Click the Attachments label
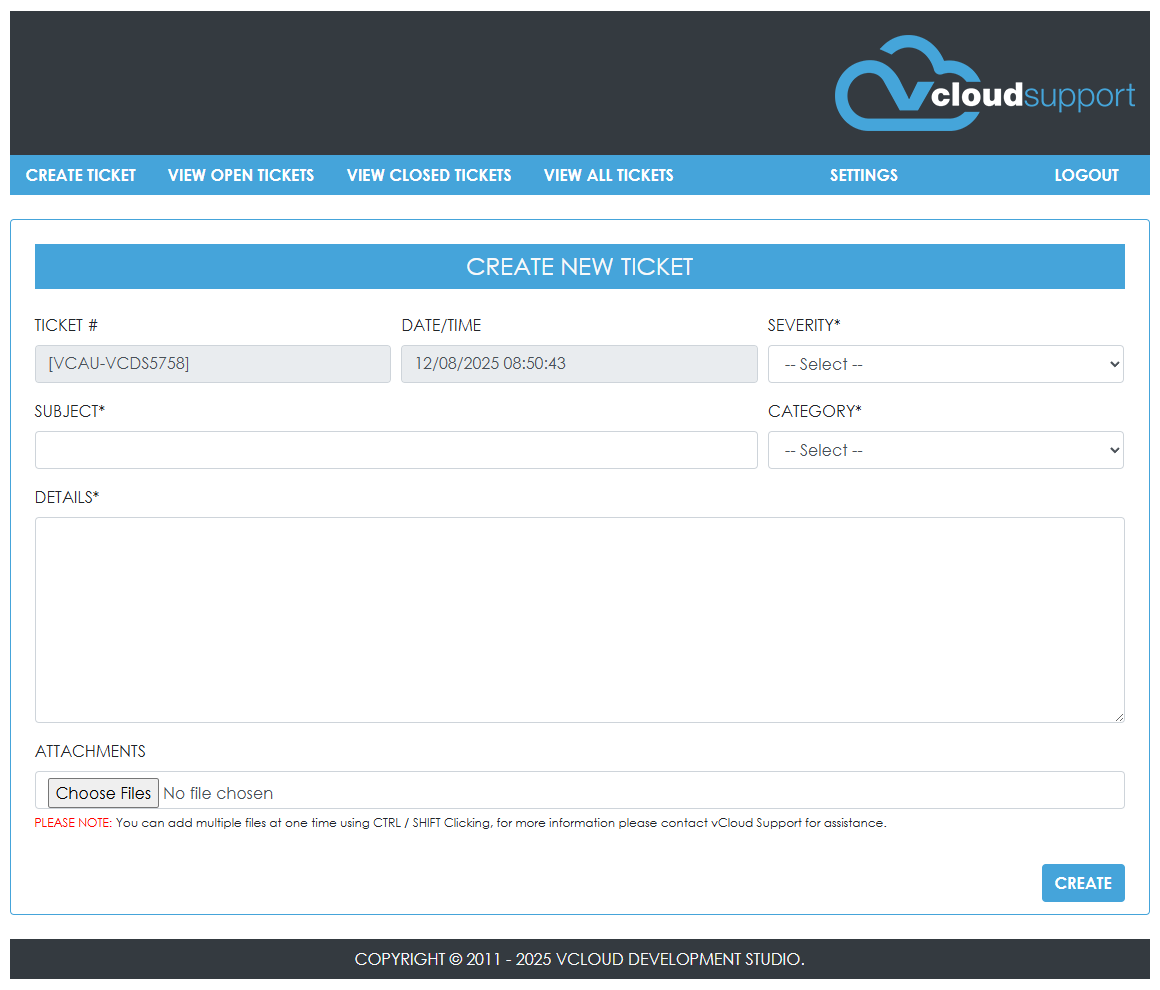1160x990 pixels. tap(90, 751)
